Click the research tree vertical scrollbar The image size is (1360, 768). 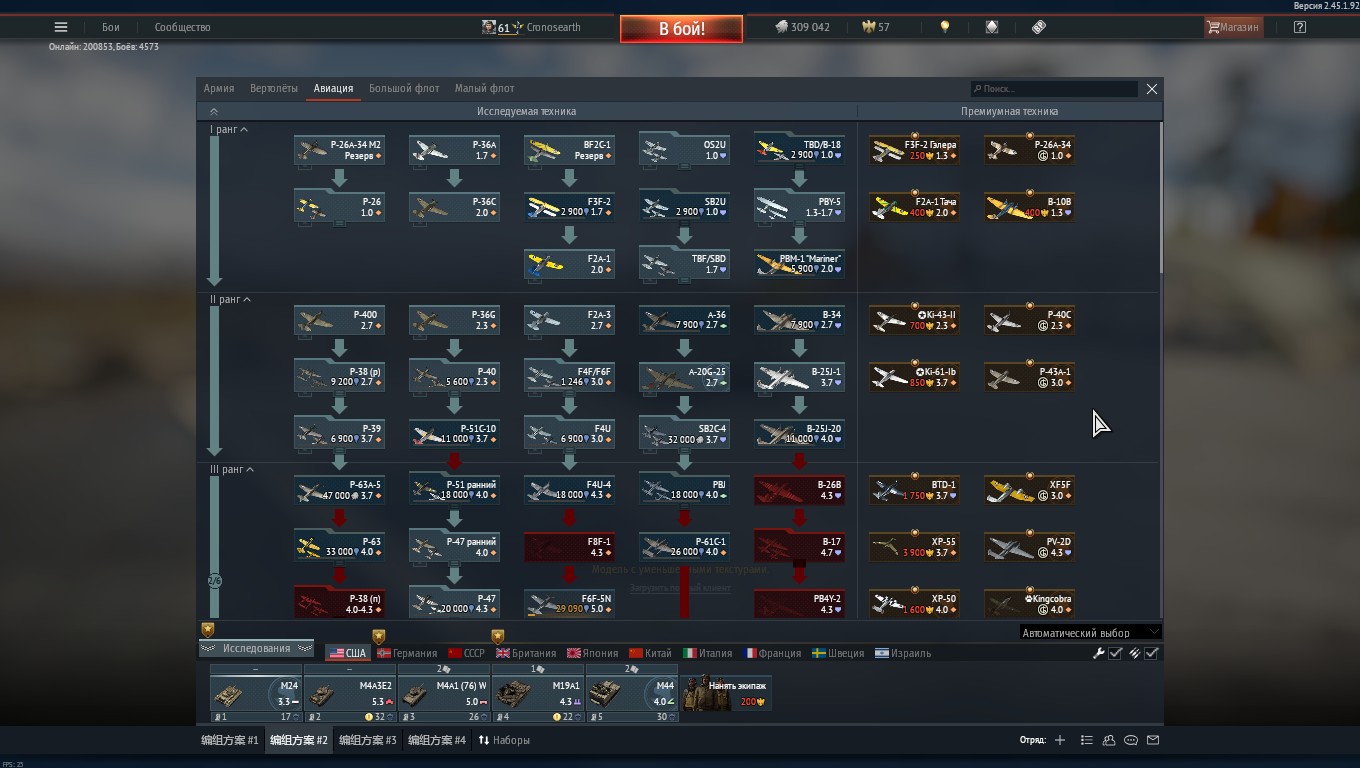coord(1160,196)
